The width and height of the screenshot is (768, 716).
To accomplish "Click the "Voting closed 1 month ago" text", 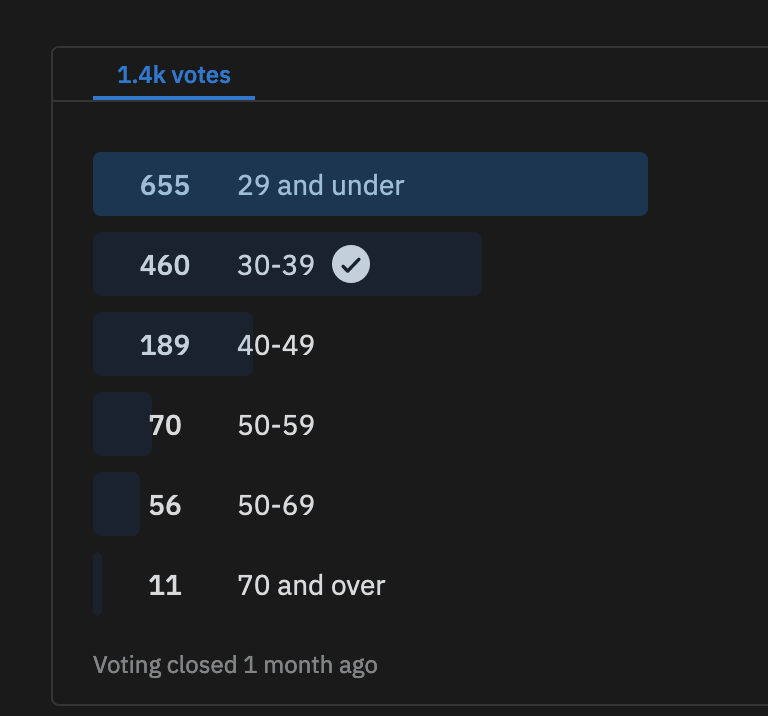I will point(235,665).
